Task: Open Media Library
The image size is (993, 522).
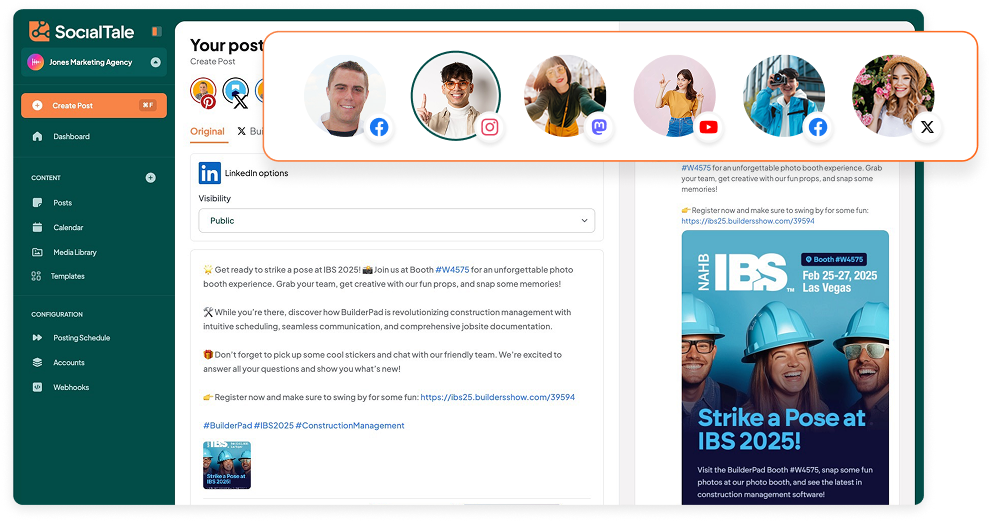Action: (x=75, y=252)
